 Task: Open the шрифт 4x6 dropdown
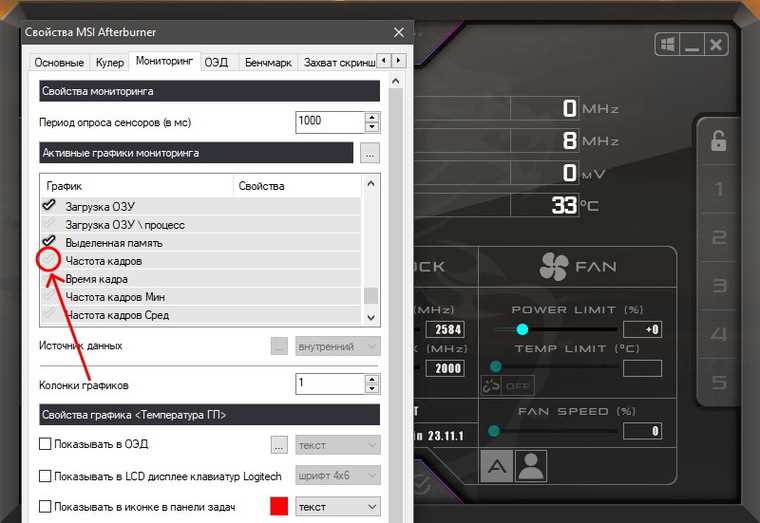[338, 476]
